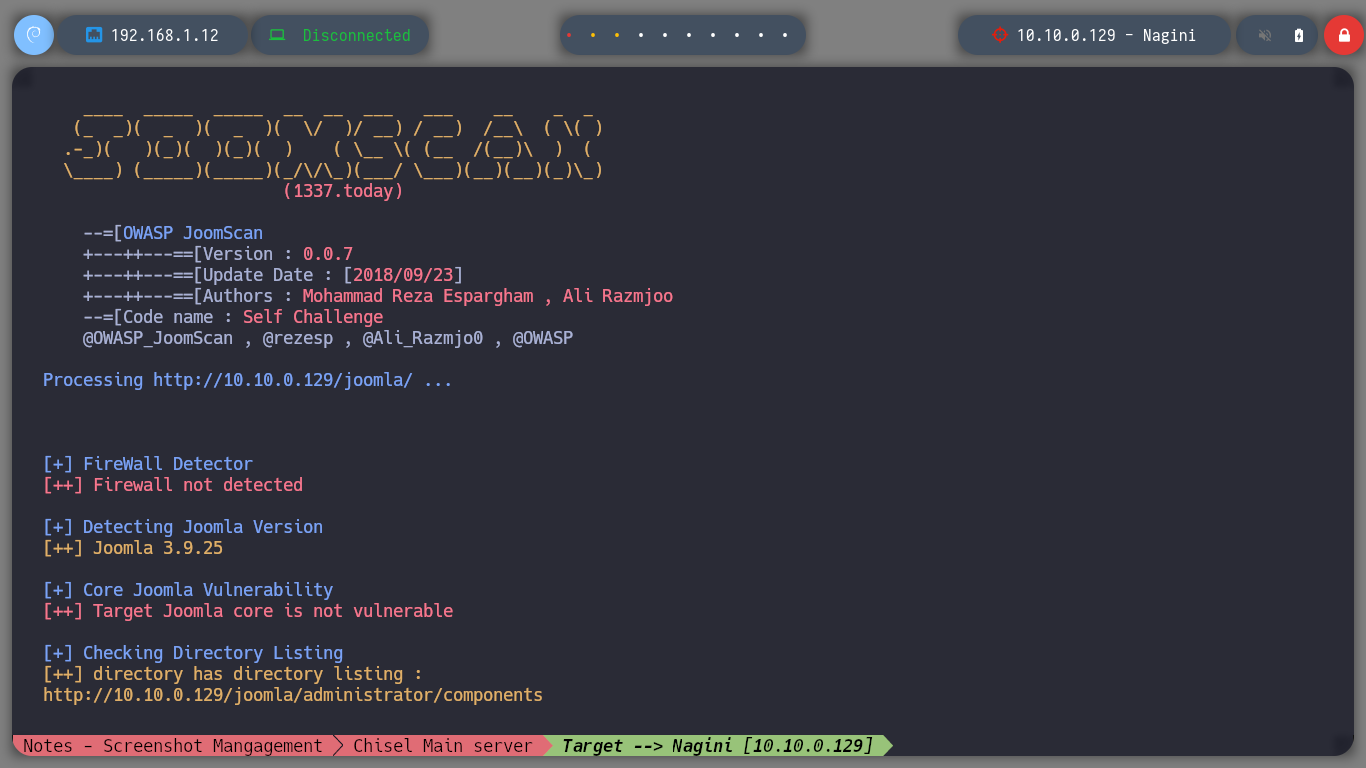Click the Disconnected VPN status label

(357, 35)
